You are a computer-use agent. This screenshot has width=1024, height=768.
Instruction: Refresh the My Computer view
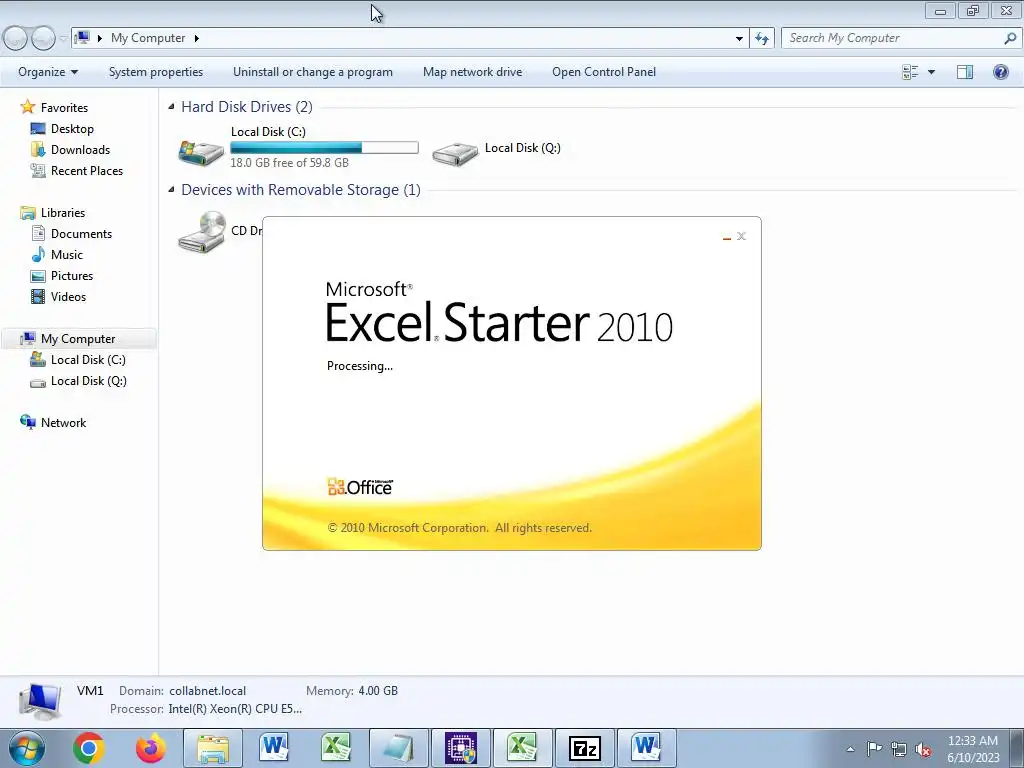(x=762, y=39)
